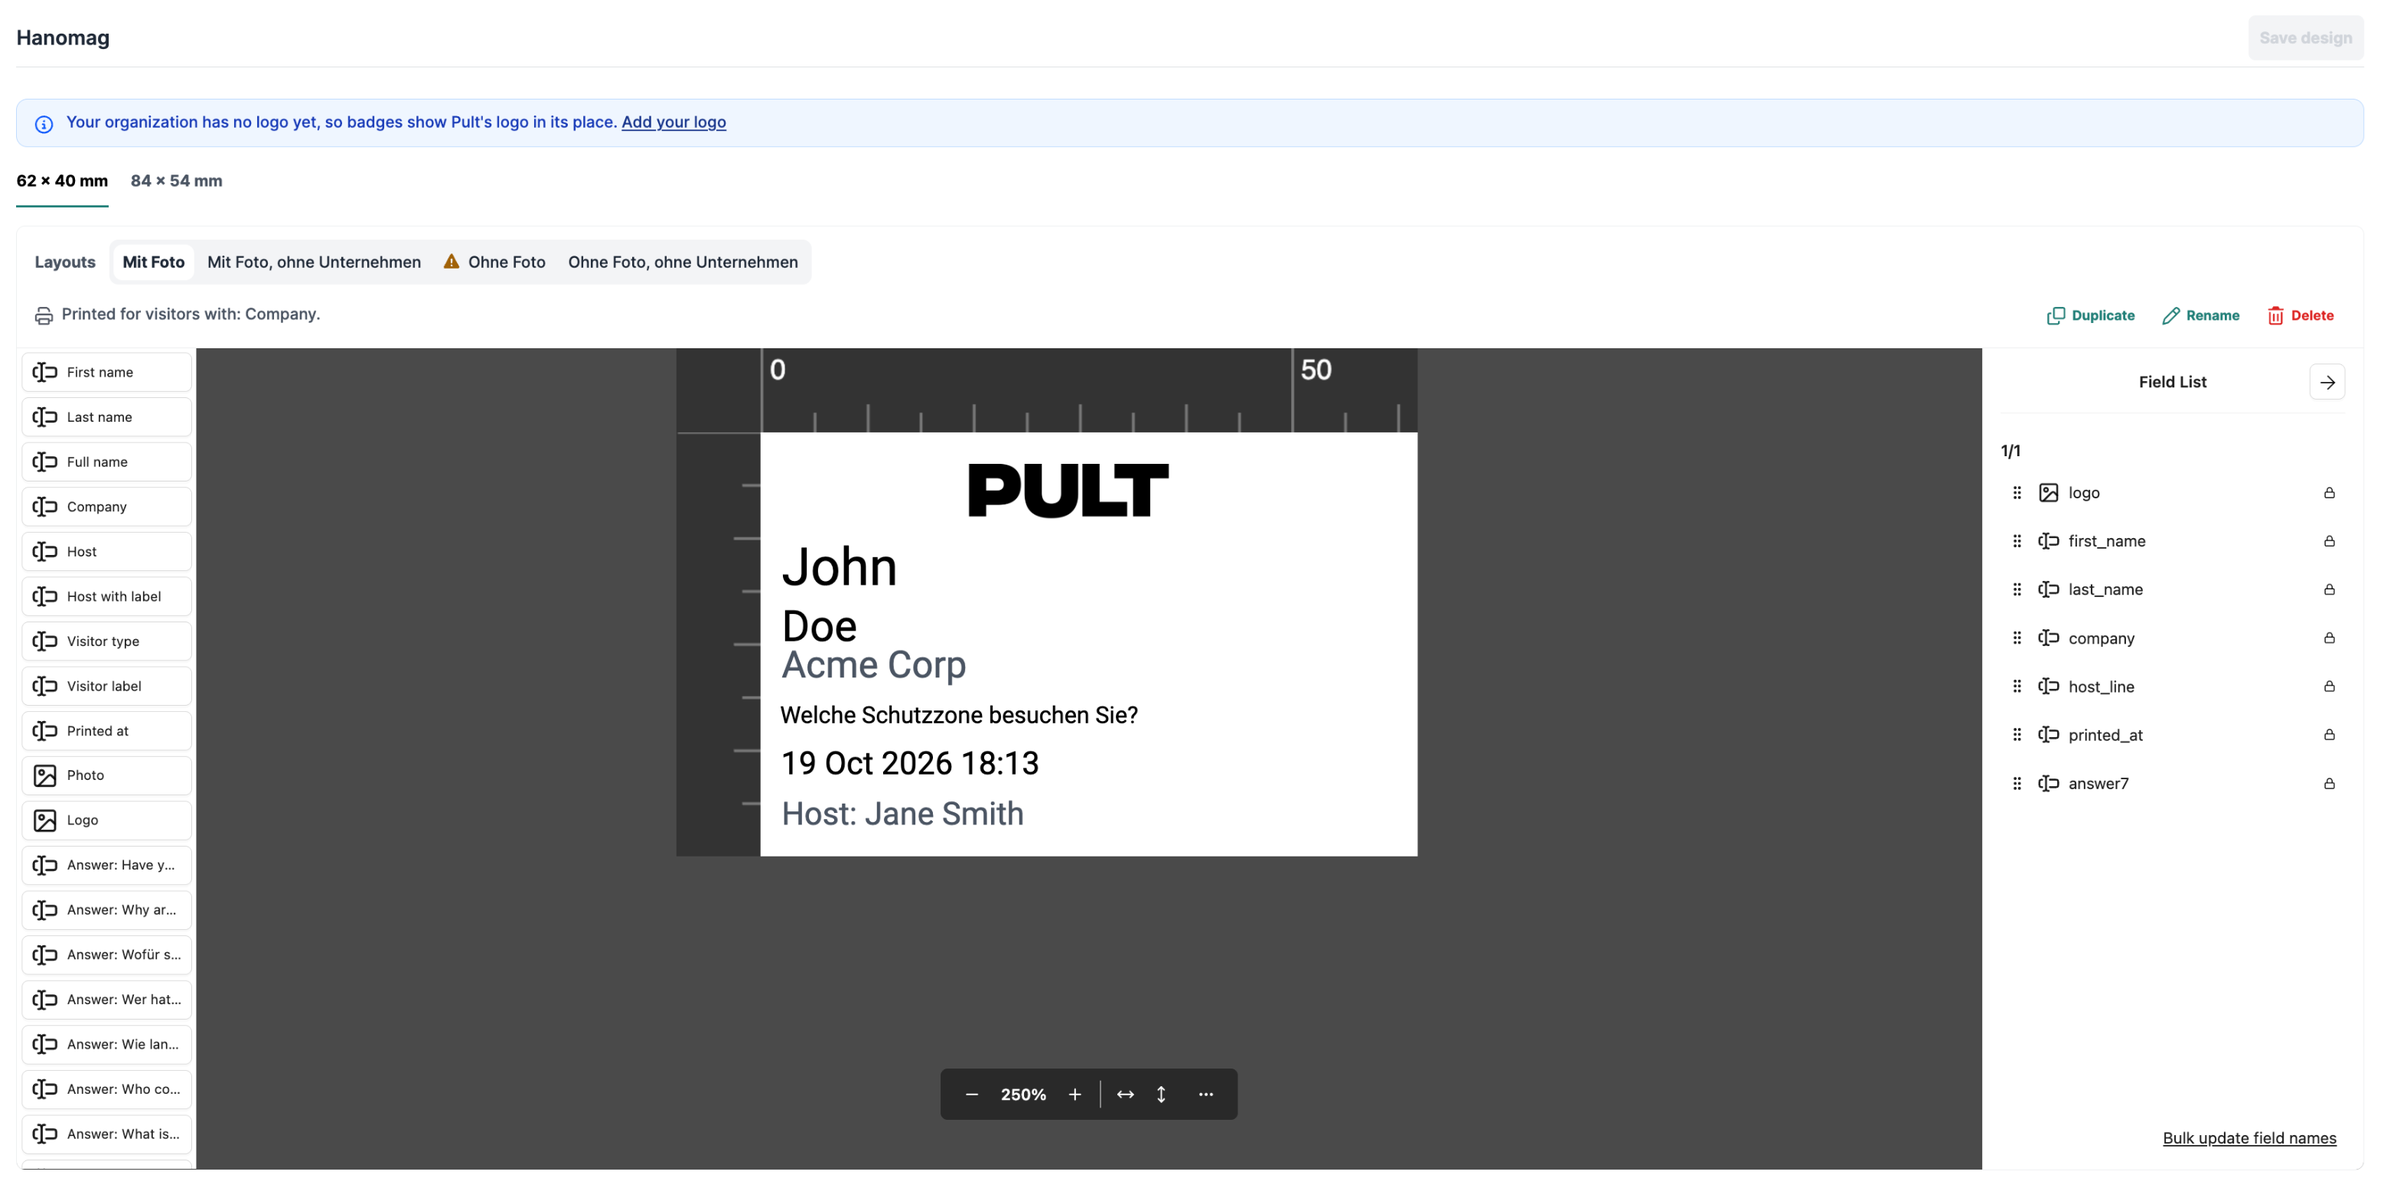Select the 62 × 40 mm tab
This screenshot has height=1178, width=2400.
click(62, 181)
